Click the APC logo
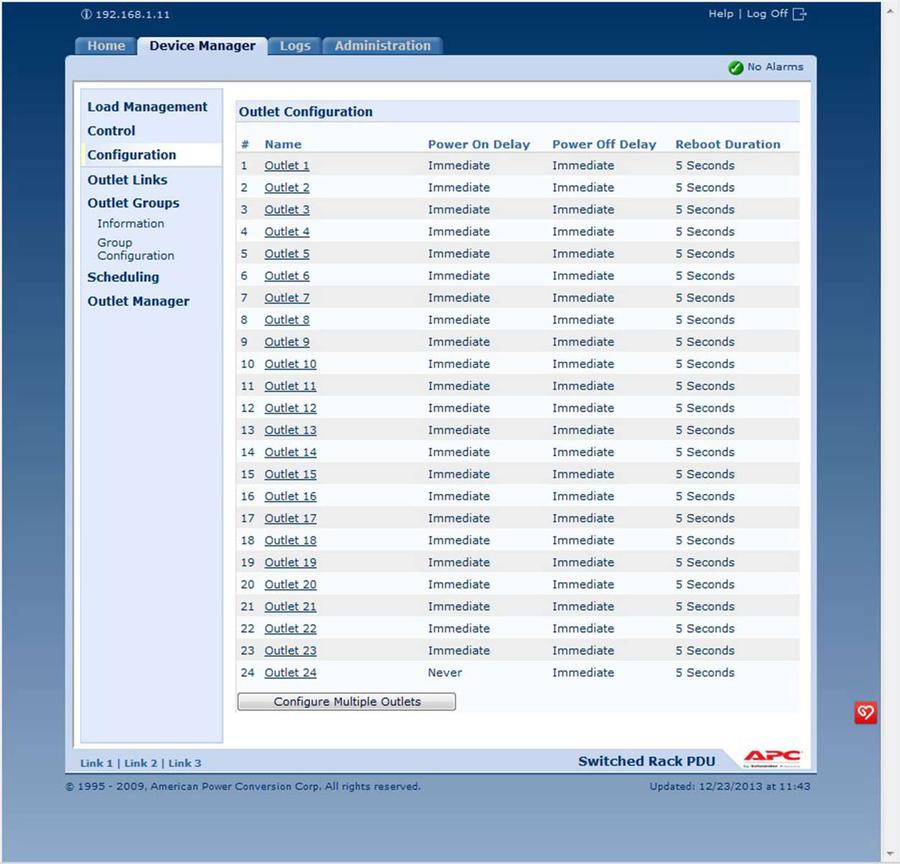This screenshot has width=900, height=864. coord(772,759)
